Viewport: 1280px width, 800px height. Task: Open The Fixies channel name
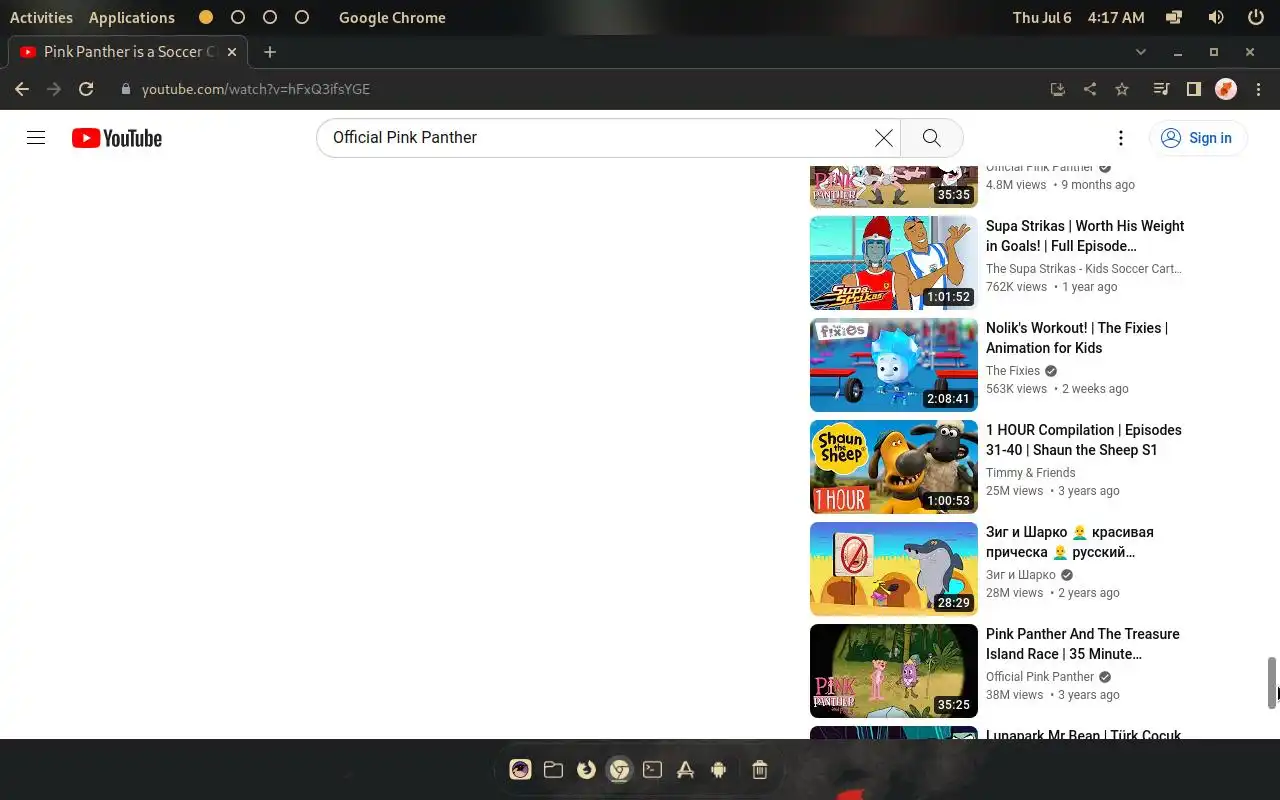(1013, 371)
